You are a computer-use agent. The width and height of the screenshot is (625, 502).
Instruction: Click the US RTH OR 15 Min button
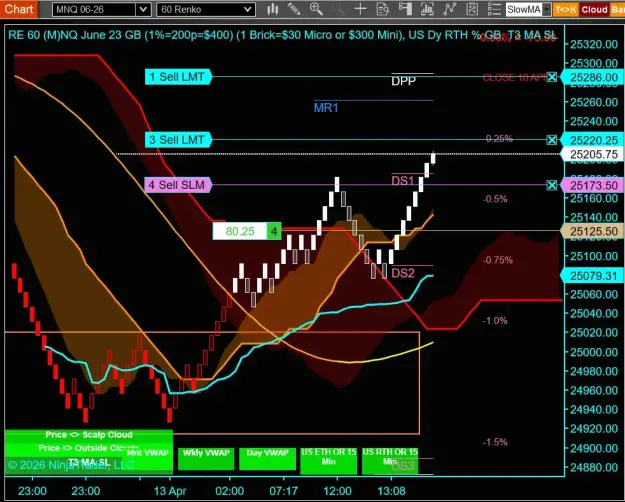(x=390, y=460)
